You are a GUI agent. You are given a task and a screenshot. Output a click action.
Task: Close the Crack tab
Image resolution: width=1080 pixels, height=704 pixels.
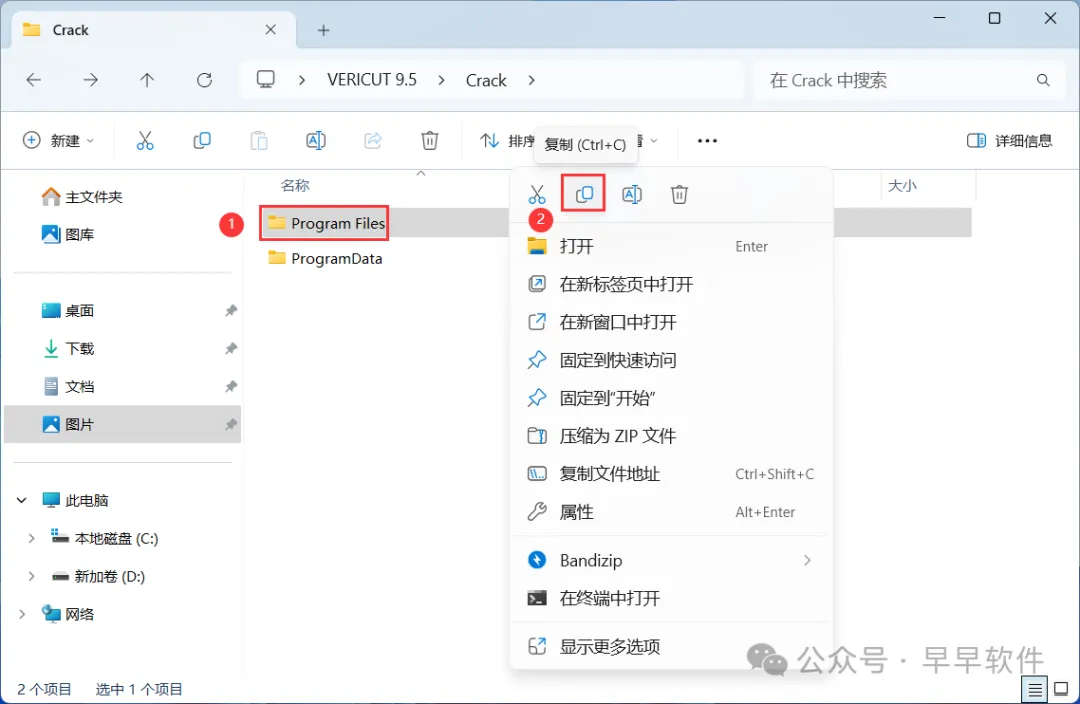[x=271, y=30]
